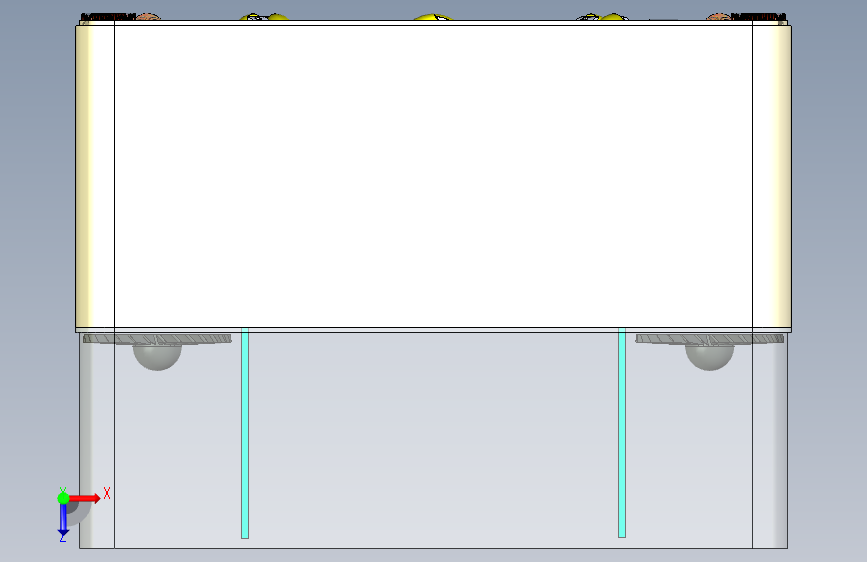Click the red X axis label
867x562 pixels.
[107, 493]
